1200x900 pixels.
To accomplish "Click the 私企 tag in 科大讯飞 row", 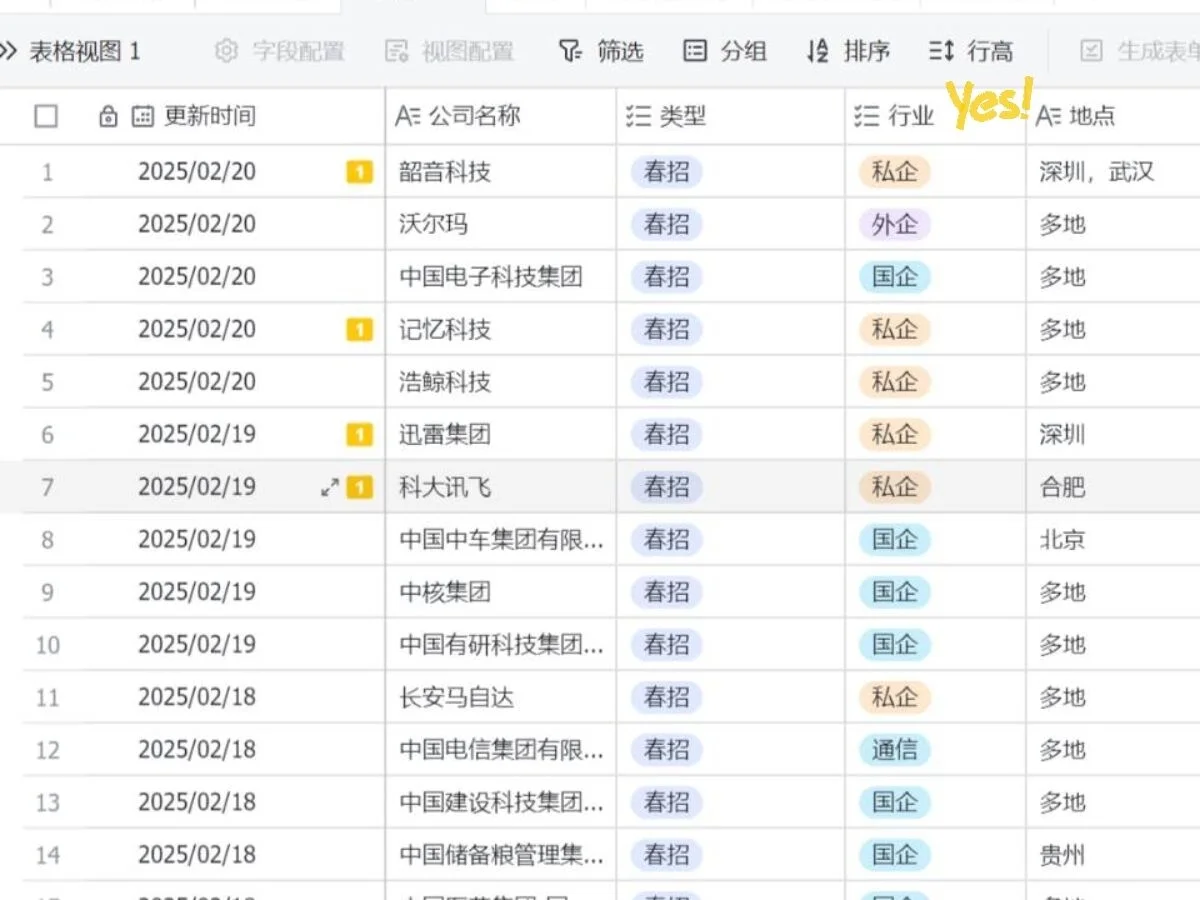I will coord(894,487).
